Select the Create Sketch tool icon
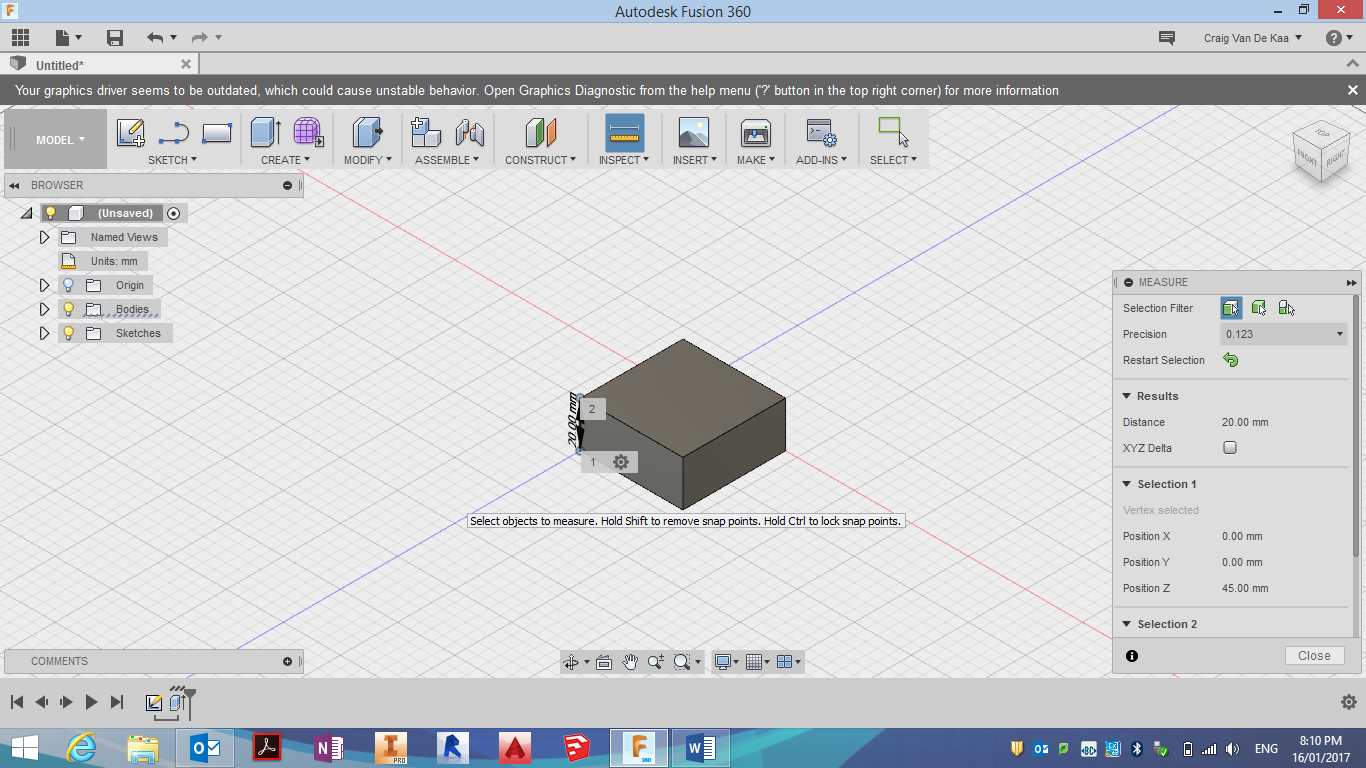 [x=130, y=132]
